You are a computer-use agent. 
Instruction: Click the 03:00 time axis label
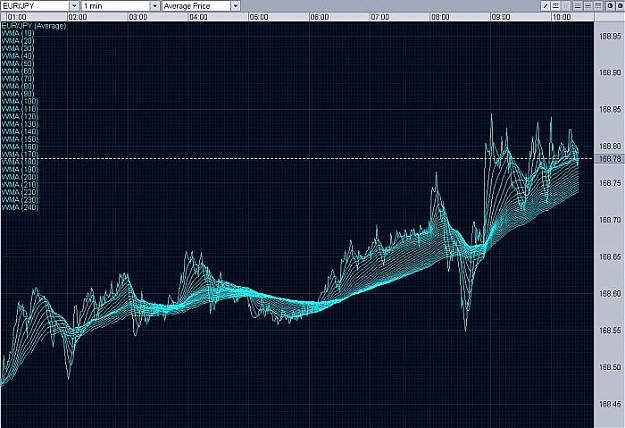138,17
